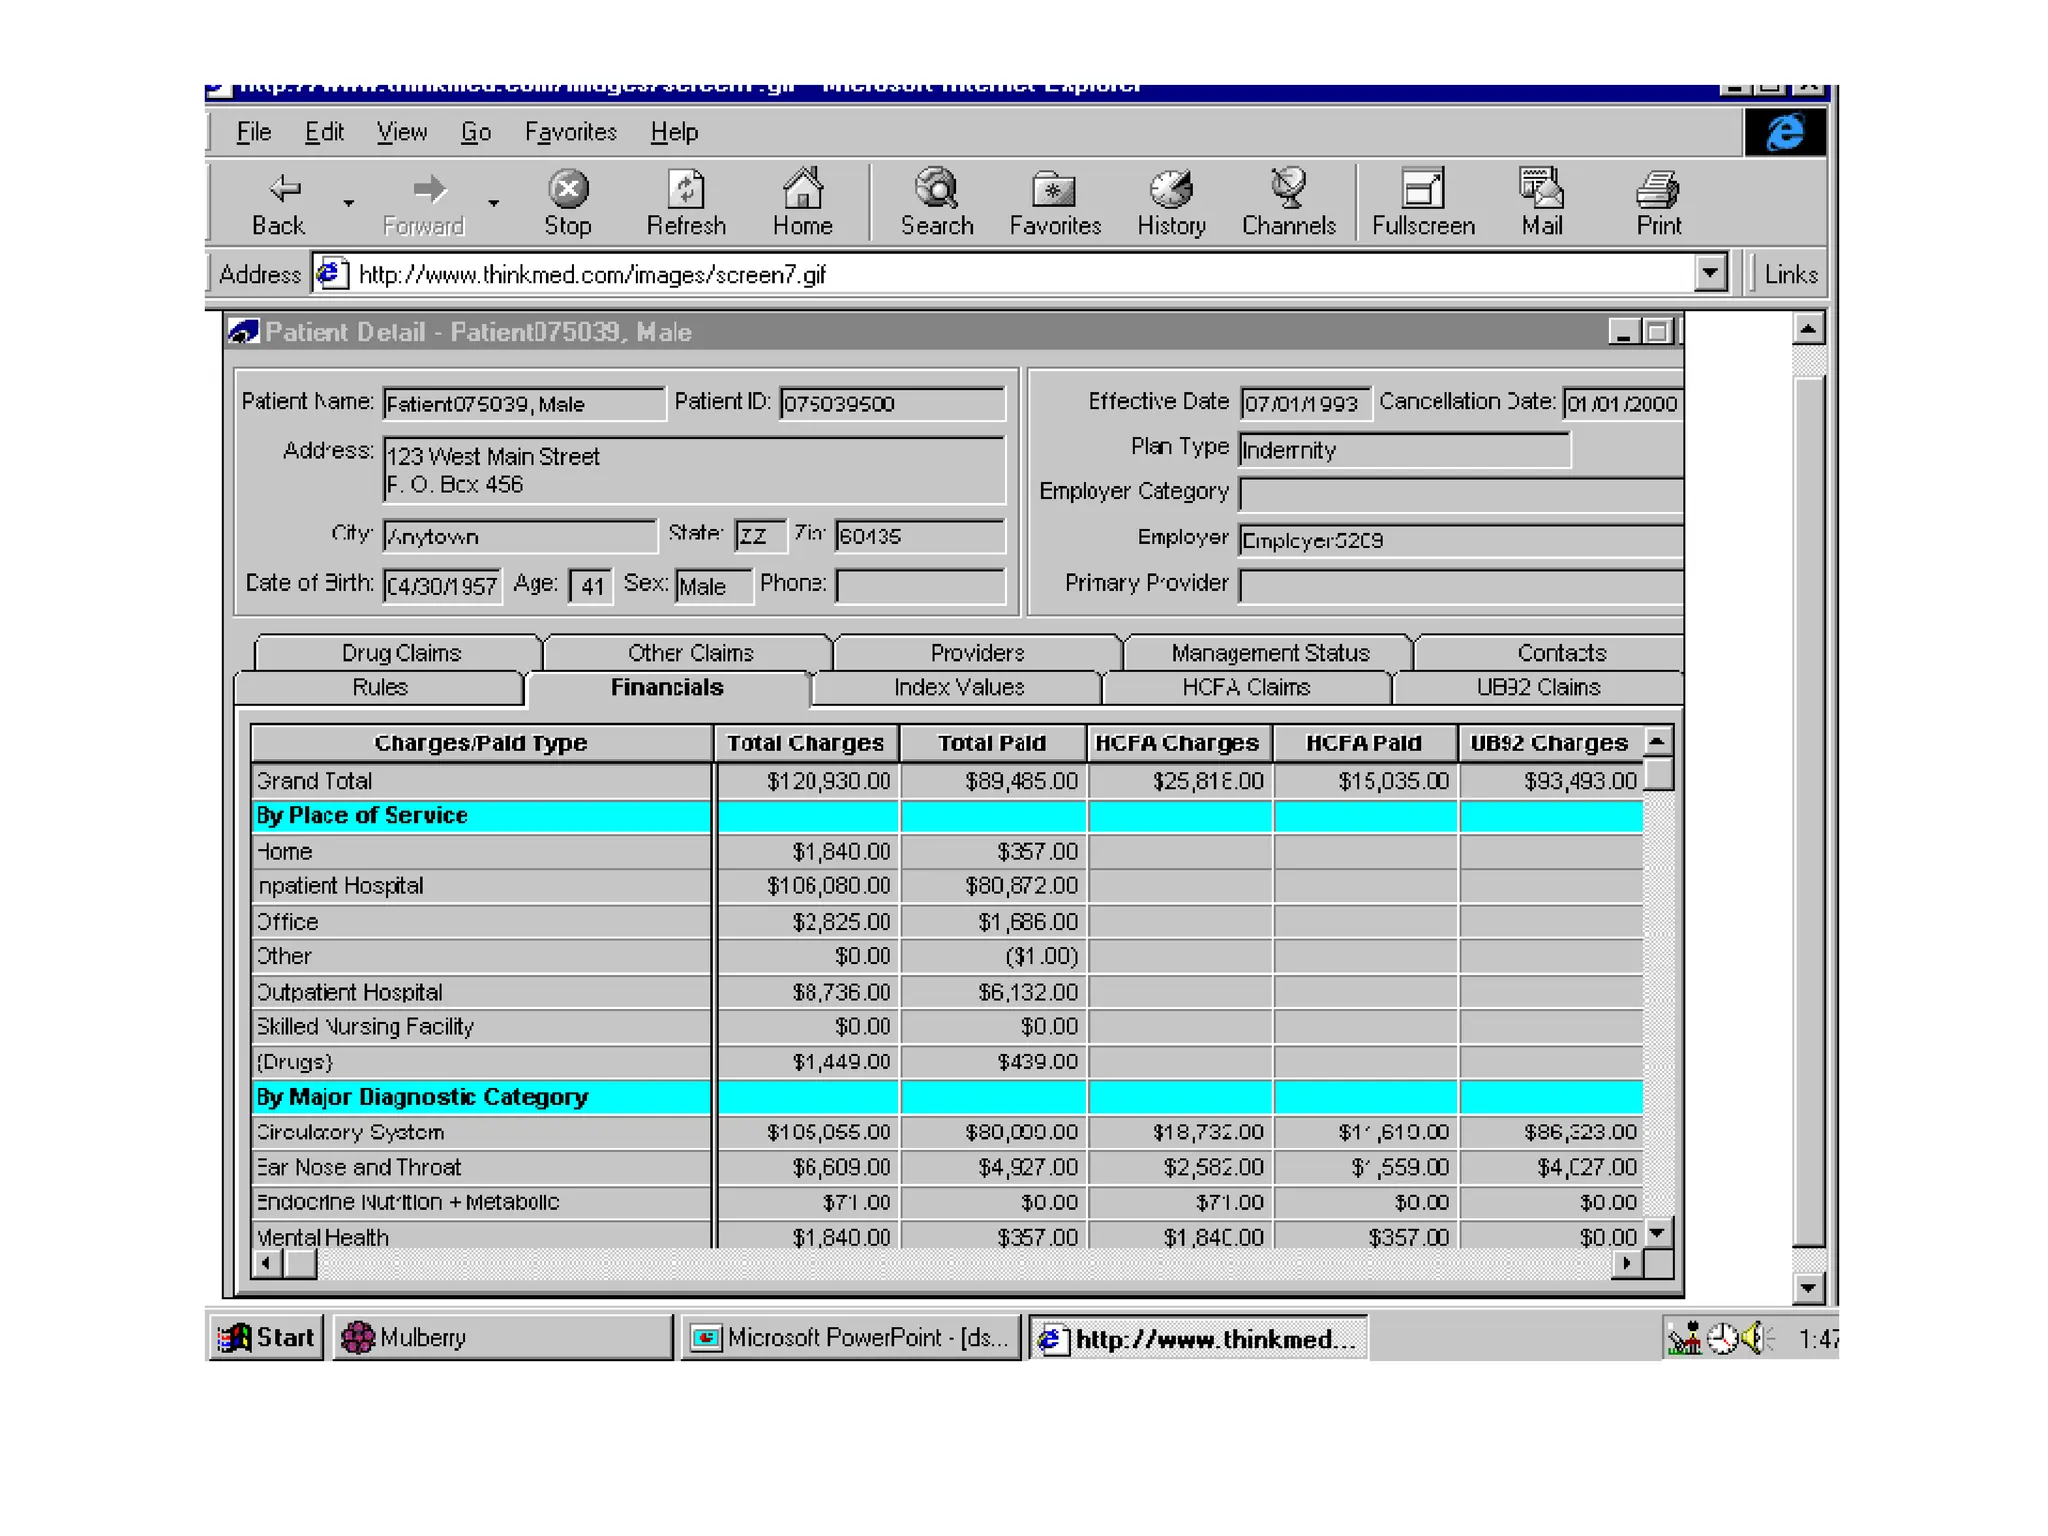Expand the Address bar dropdown arrow
This screenshot has width=2048, height=1536.
pos(1710,273)
